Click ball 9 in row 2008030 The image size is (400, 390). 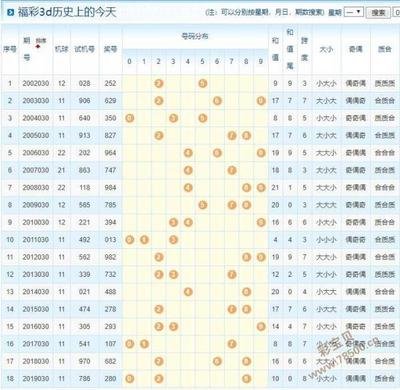tap(261, 188)
